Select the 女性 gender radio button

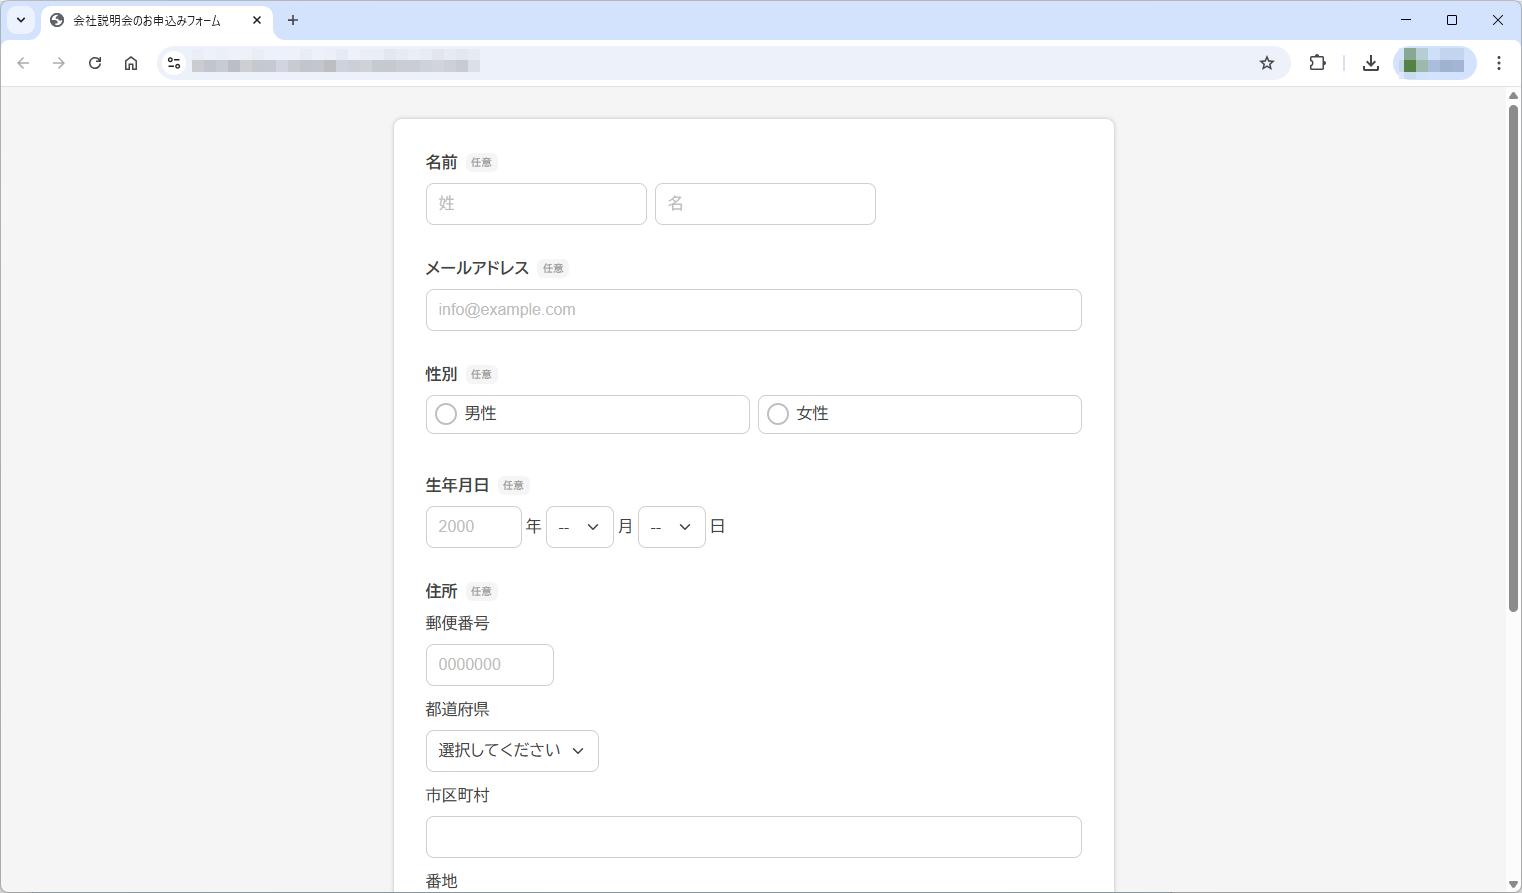[x=778, y=413]
